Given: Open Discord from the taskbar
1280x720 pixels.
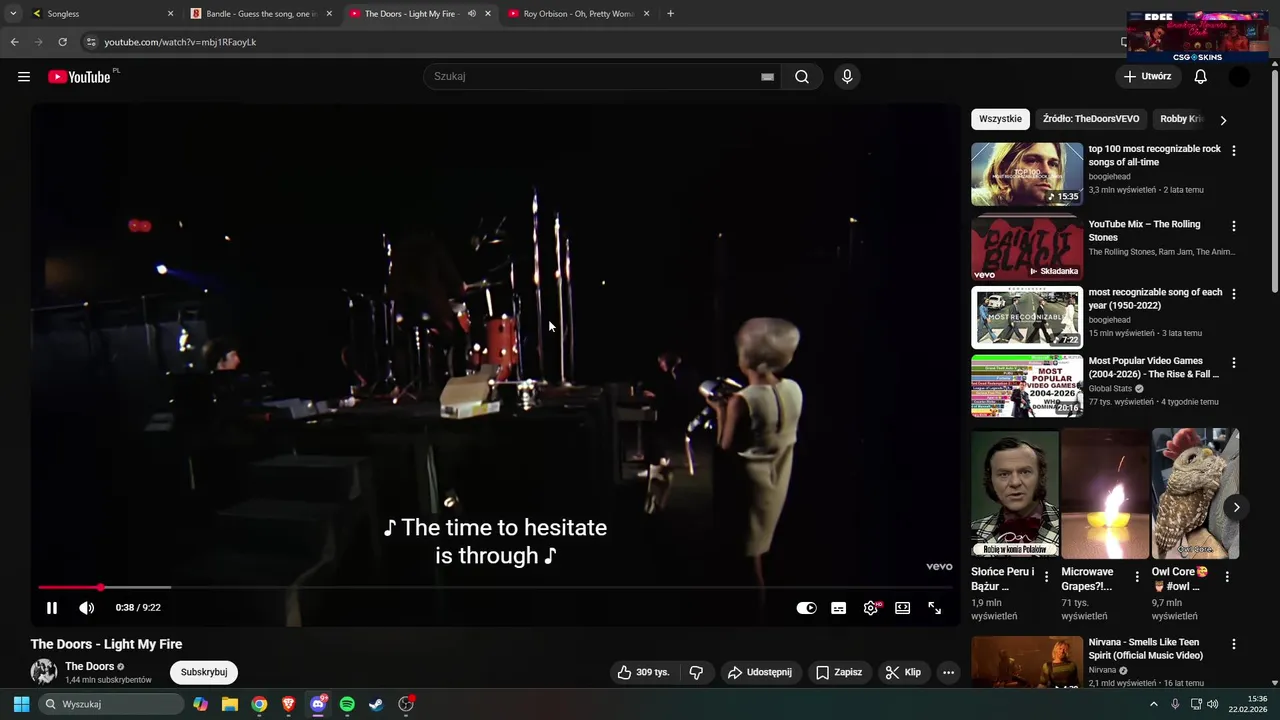Looking at the screenshot, I should coord(318,704).
